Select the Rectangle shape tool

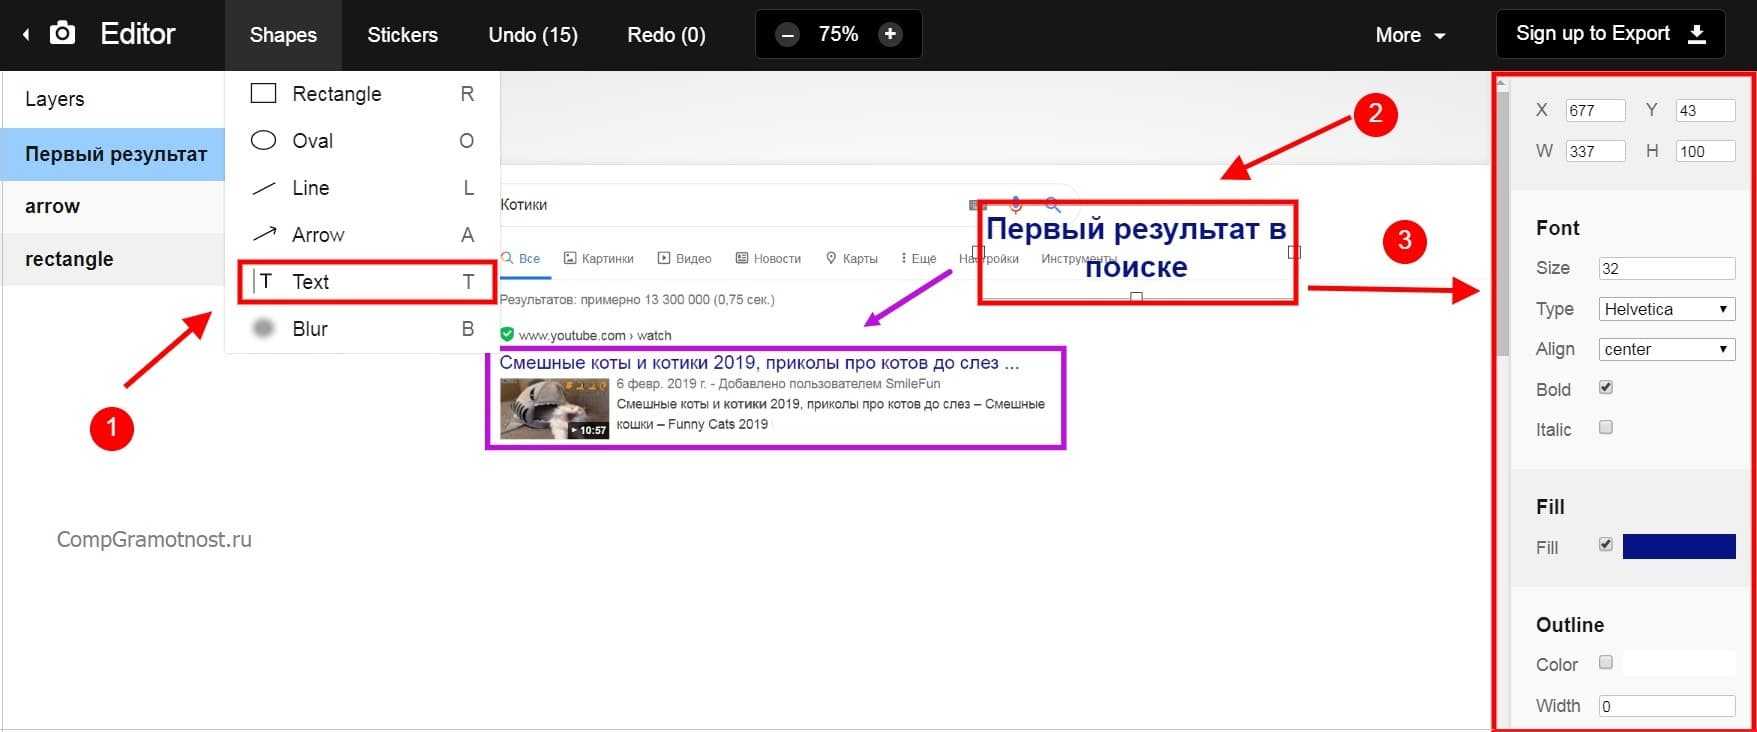point(336,94)
